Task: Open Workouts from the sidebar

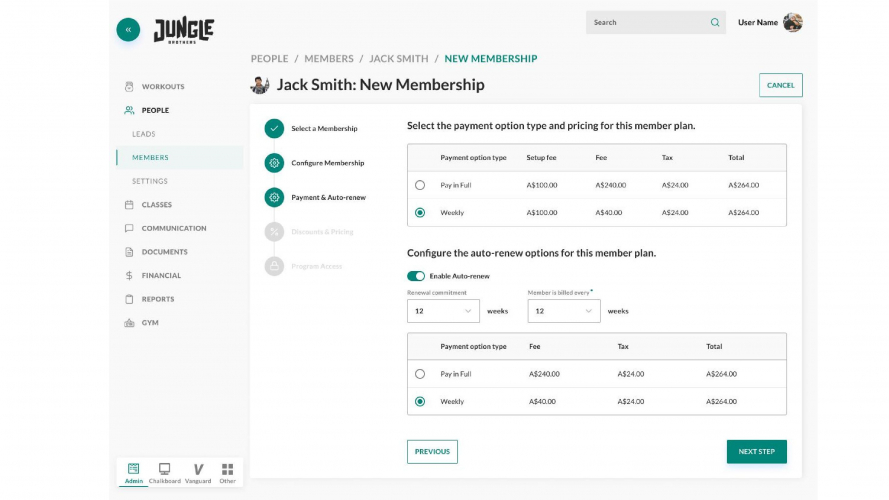Action: (162, 87)
